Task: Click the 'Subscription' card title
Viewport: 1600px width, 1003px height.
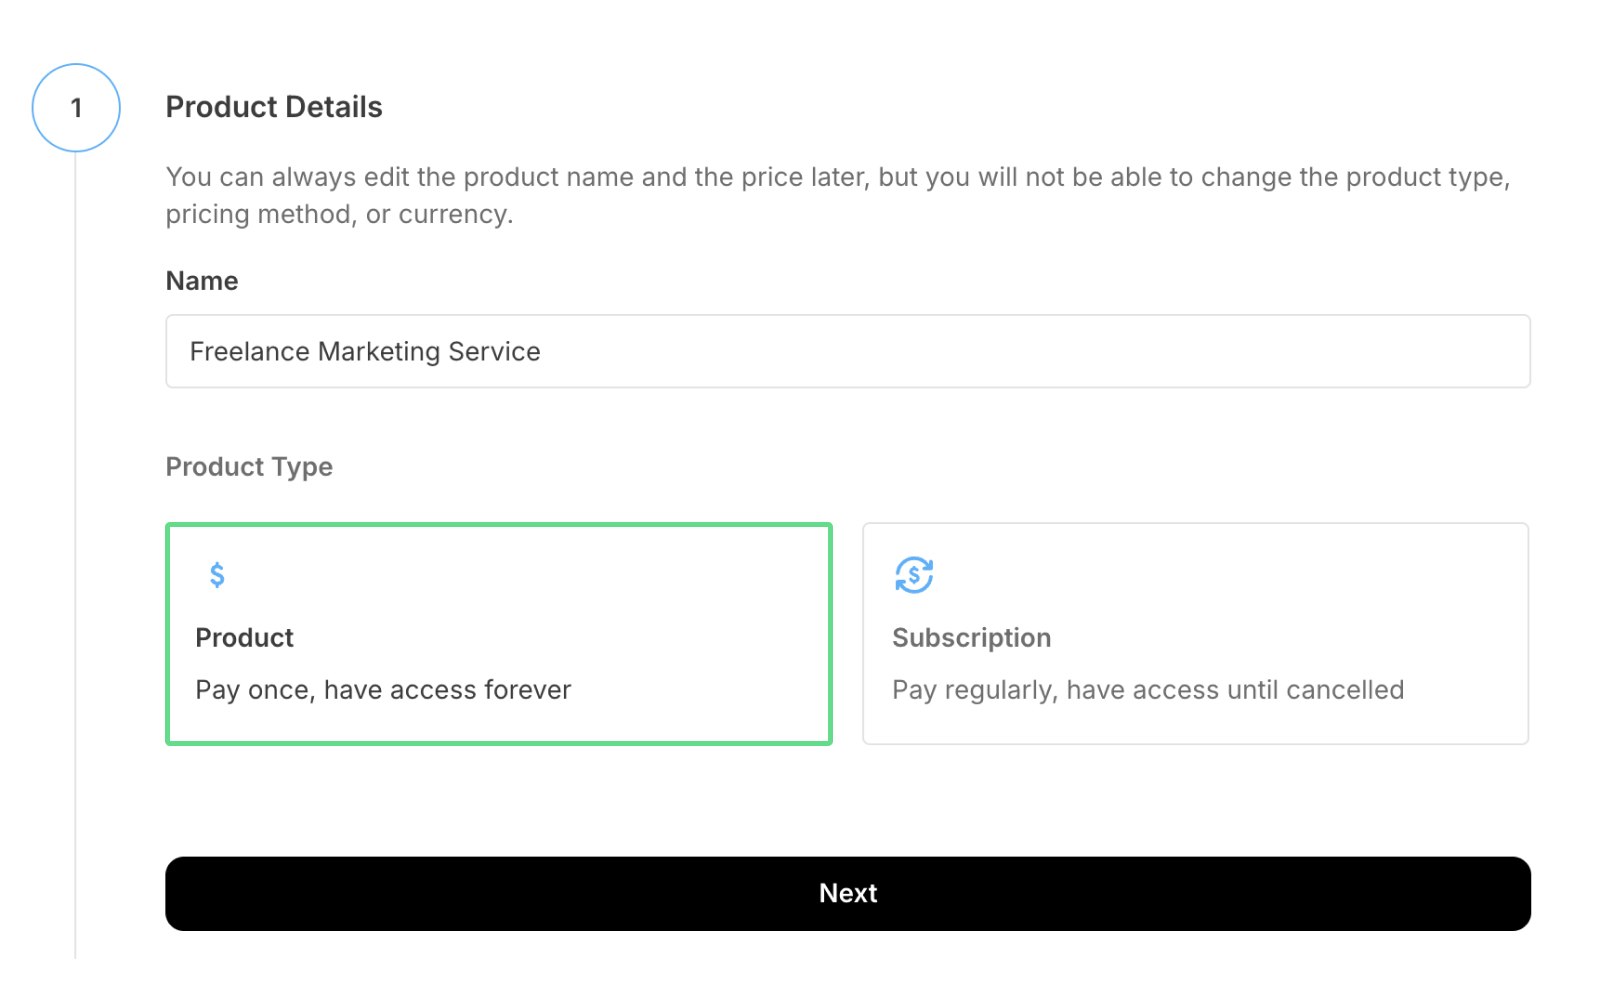Action: (971, 638)
